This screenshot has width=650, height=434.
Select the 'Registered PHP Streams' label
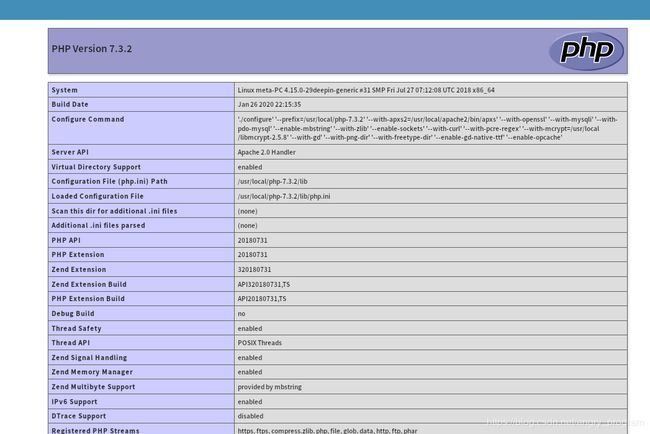point(95,430)
